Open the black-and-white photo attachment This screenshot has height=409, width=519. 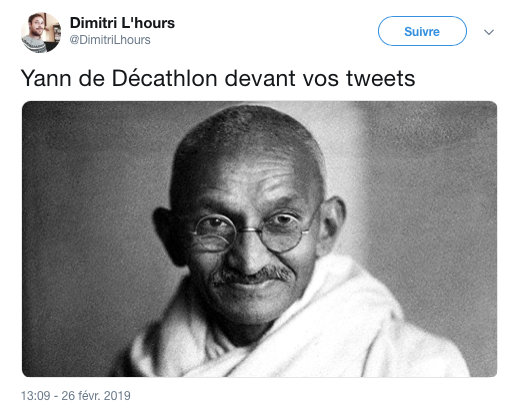point(259,239)
